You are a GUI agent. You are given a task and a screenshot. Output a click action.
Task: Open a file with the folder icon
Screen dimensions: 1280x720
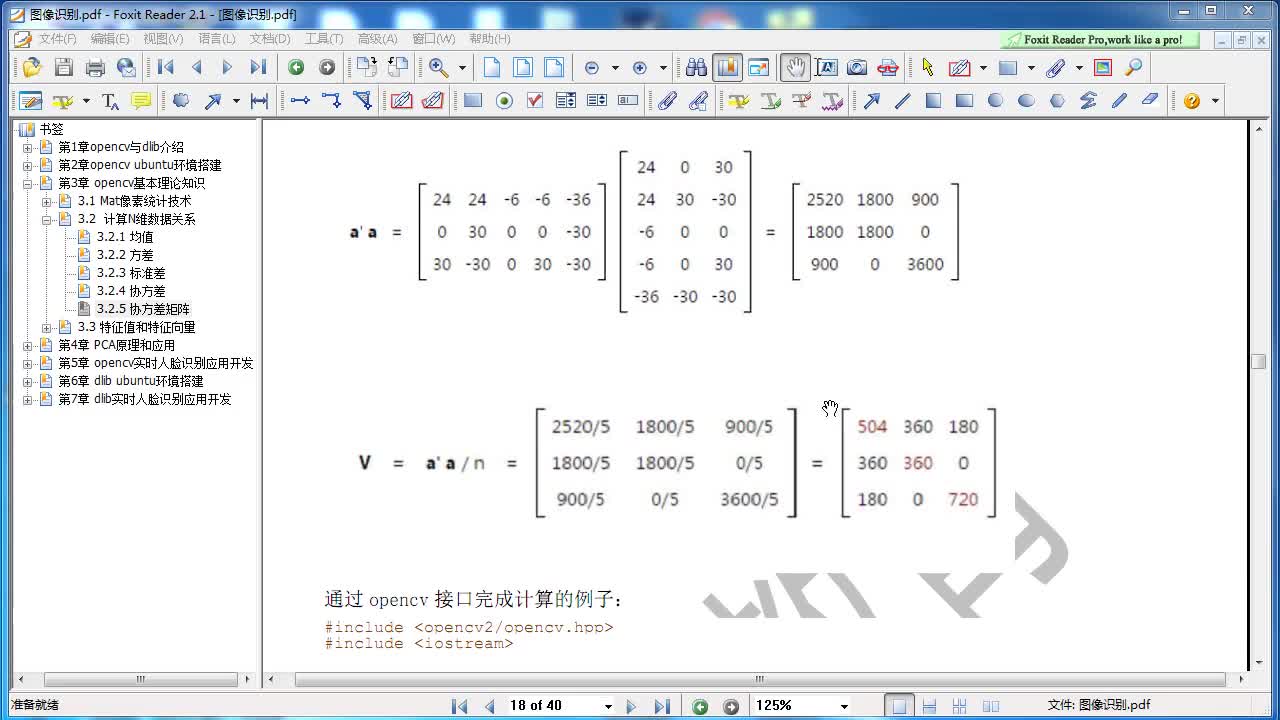(32, 67)
